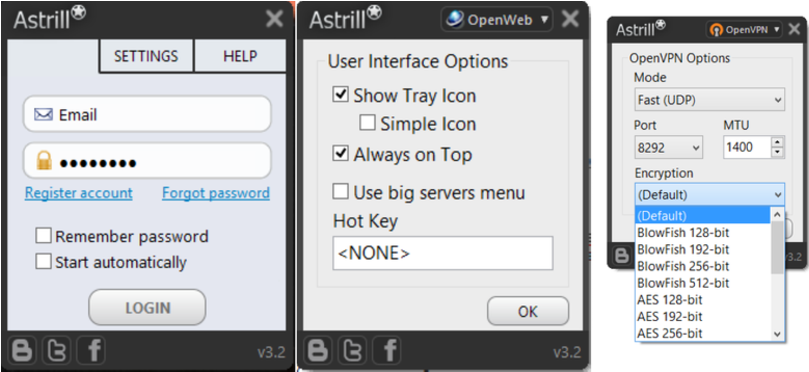Screen dimensions: 809x372
Task: Click the encryption list scrollbar thumb
Action: click(x=778, y=248)
